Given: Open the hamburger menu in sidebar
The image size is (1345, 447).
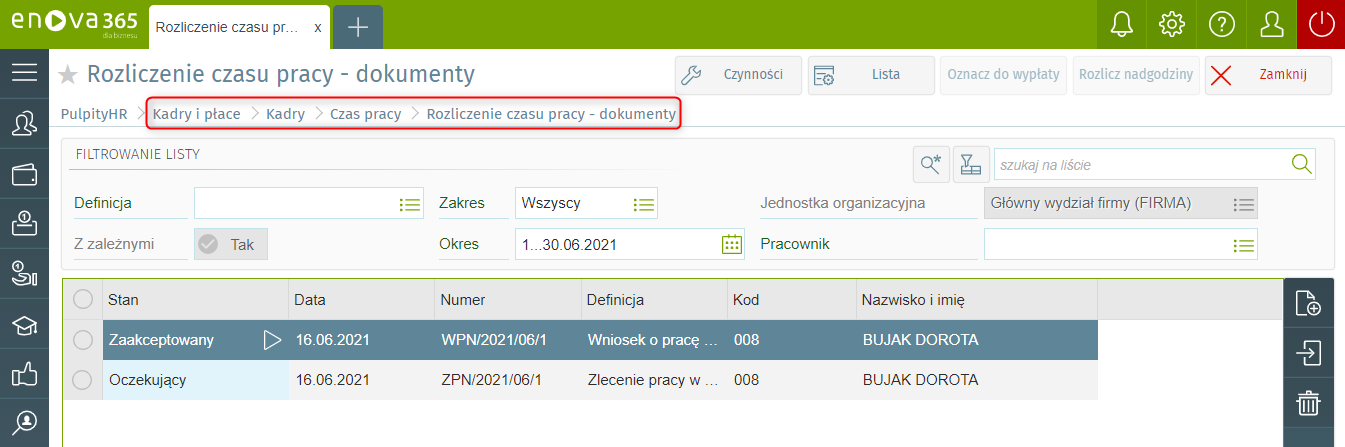Looking at the screenshot, I should 24,72.
